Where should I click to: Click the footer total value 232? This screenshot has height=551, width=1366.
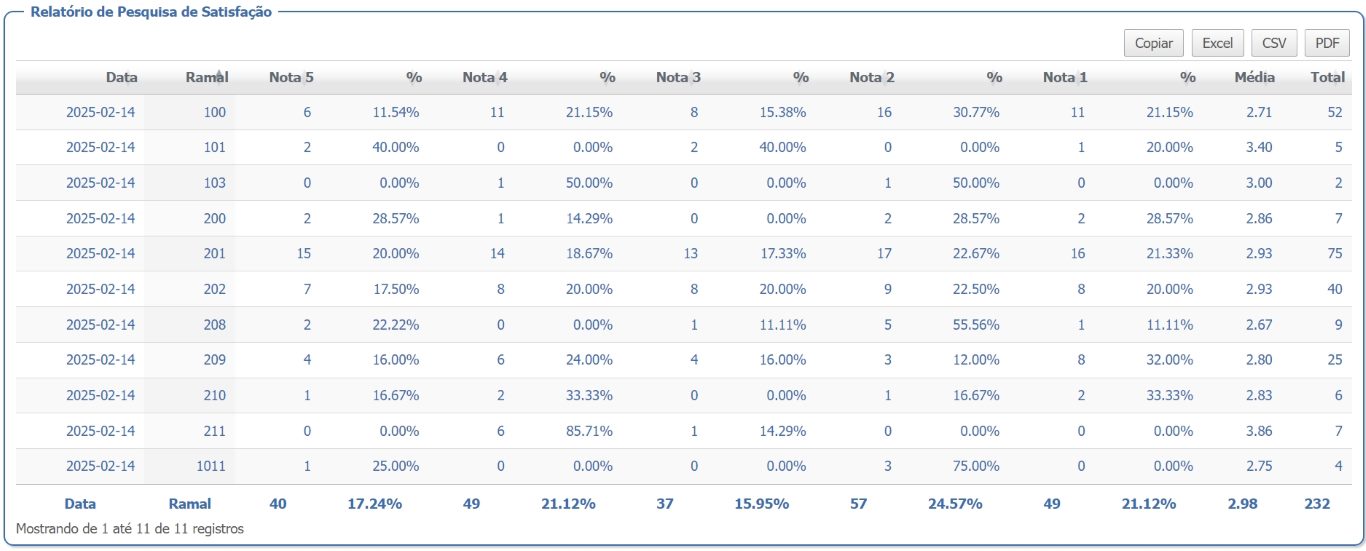click(1317, 504)
